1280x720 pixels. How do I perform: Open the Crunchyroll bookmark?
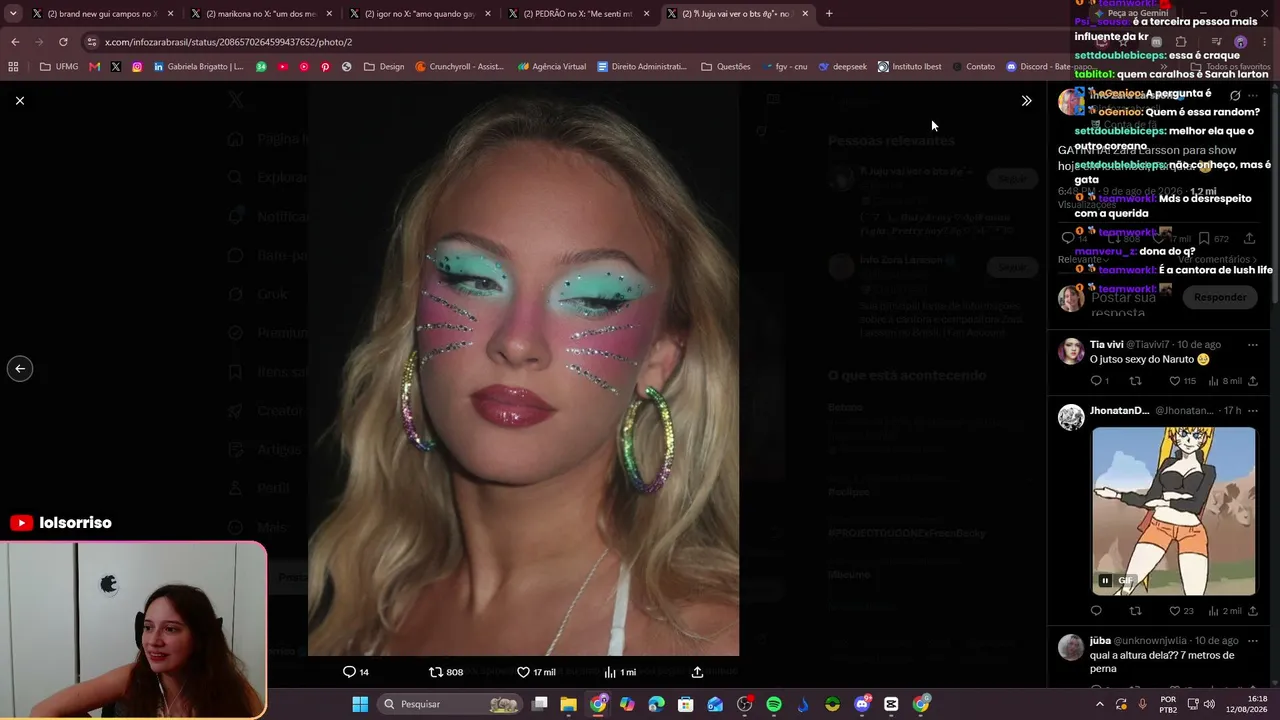[460, 67]
